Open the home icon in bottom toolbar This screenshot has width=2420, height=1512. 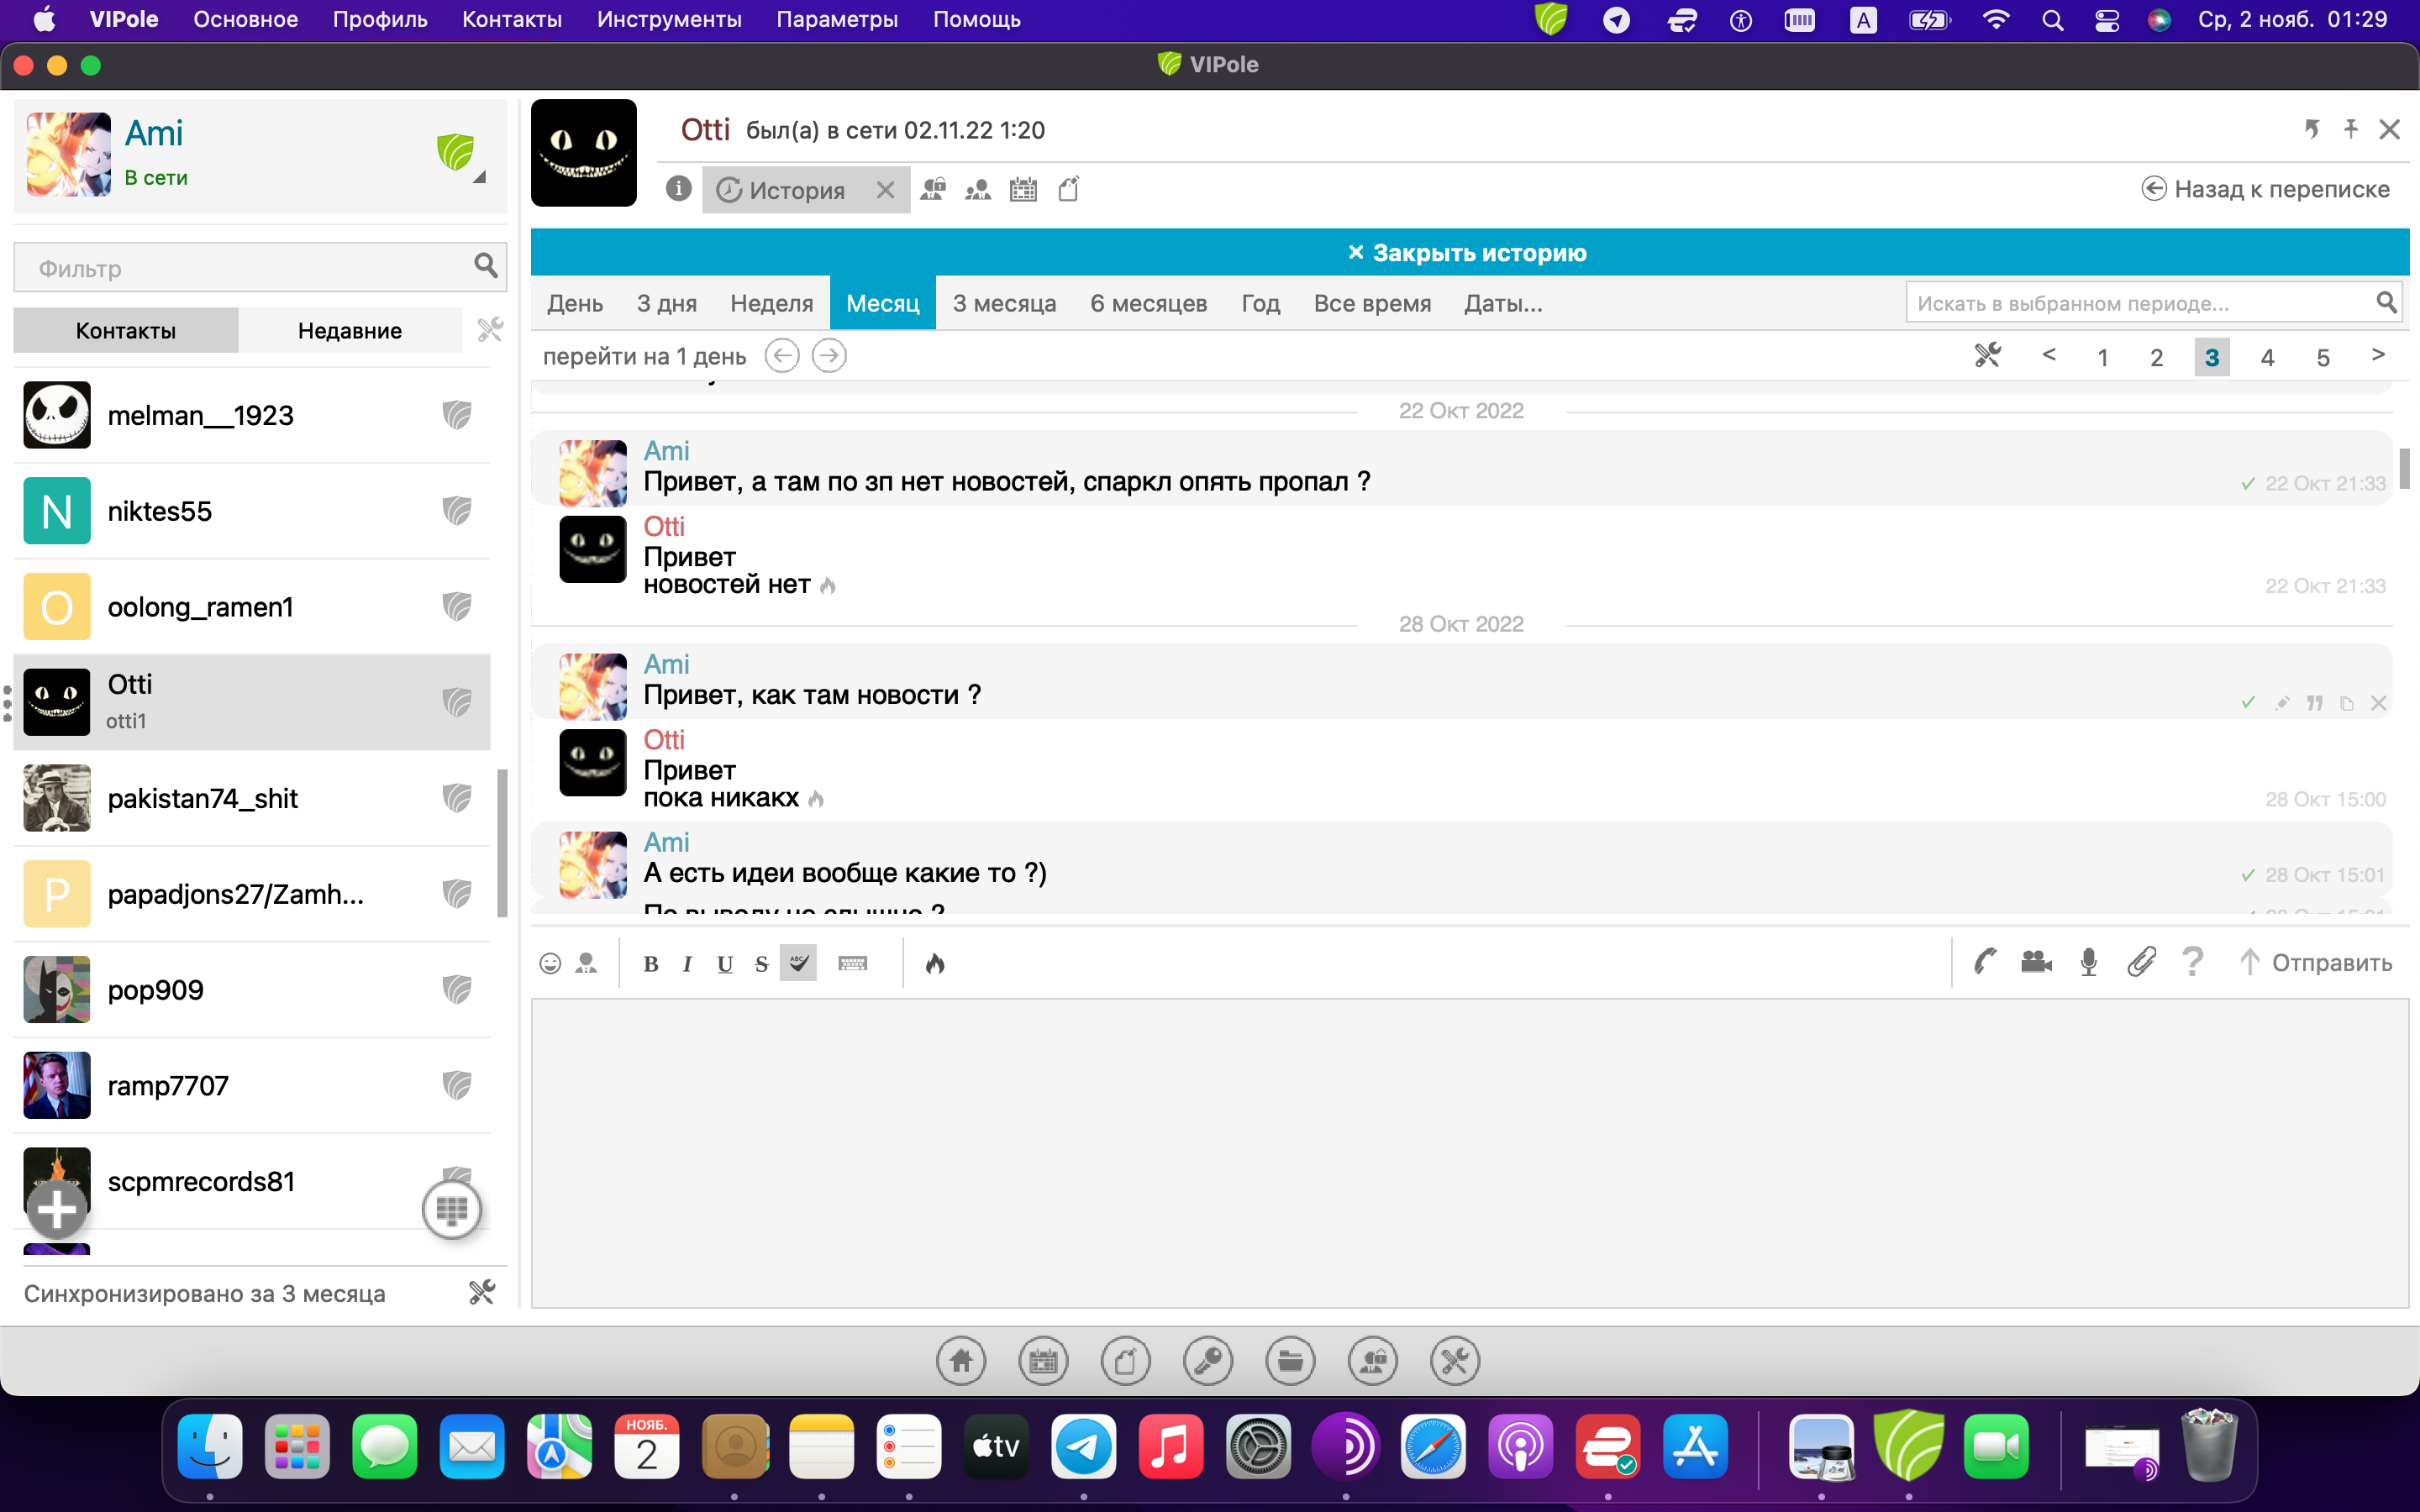point(961,1361)
